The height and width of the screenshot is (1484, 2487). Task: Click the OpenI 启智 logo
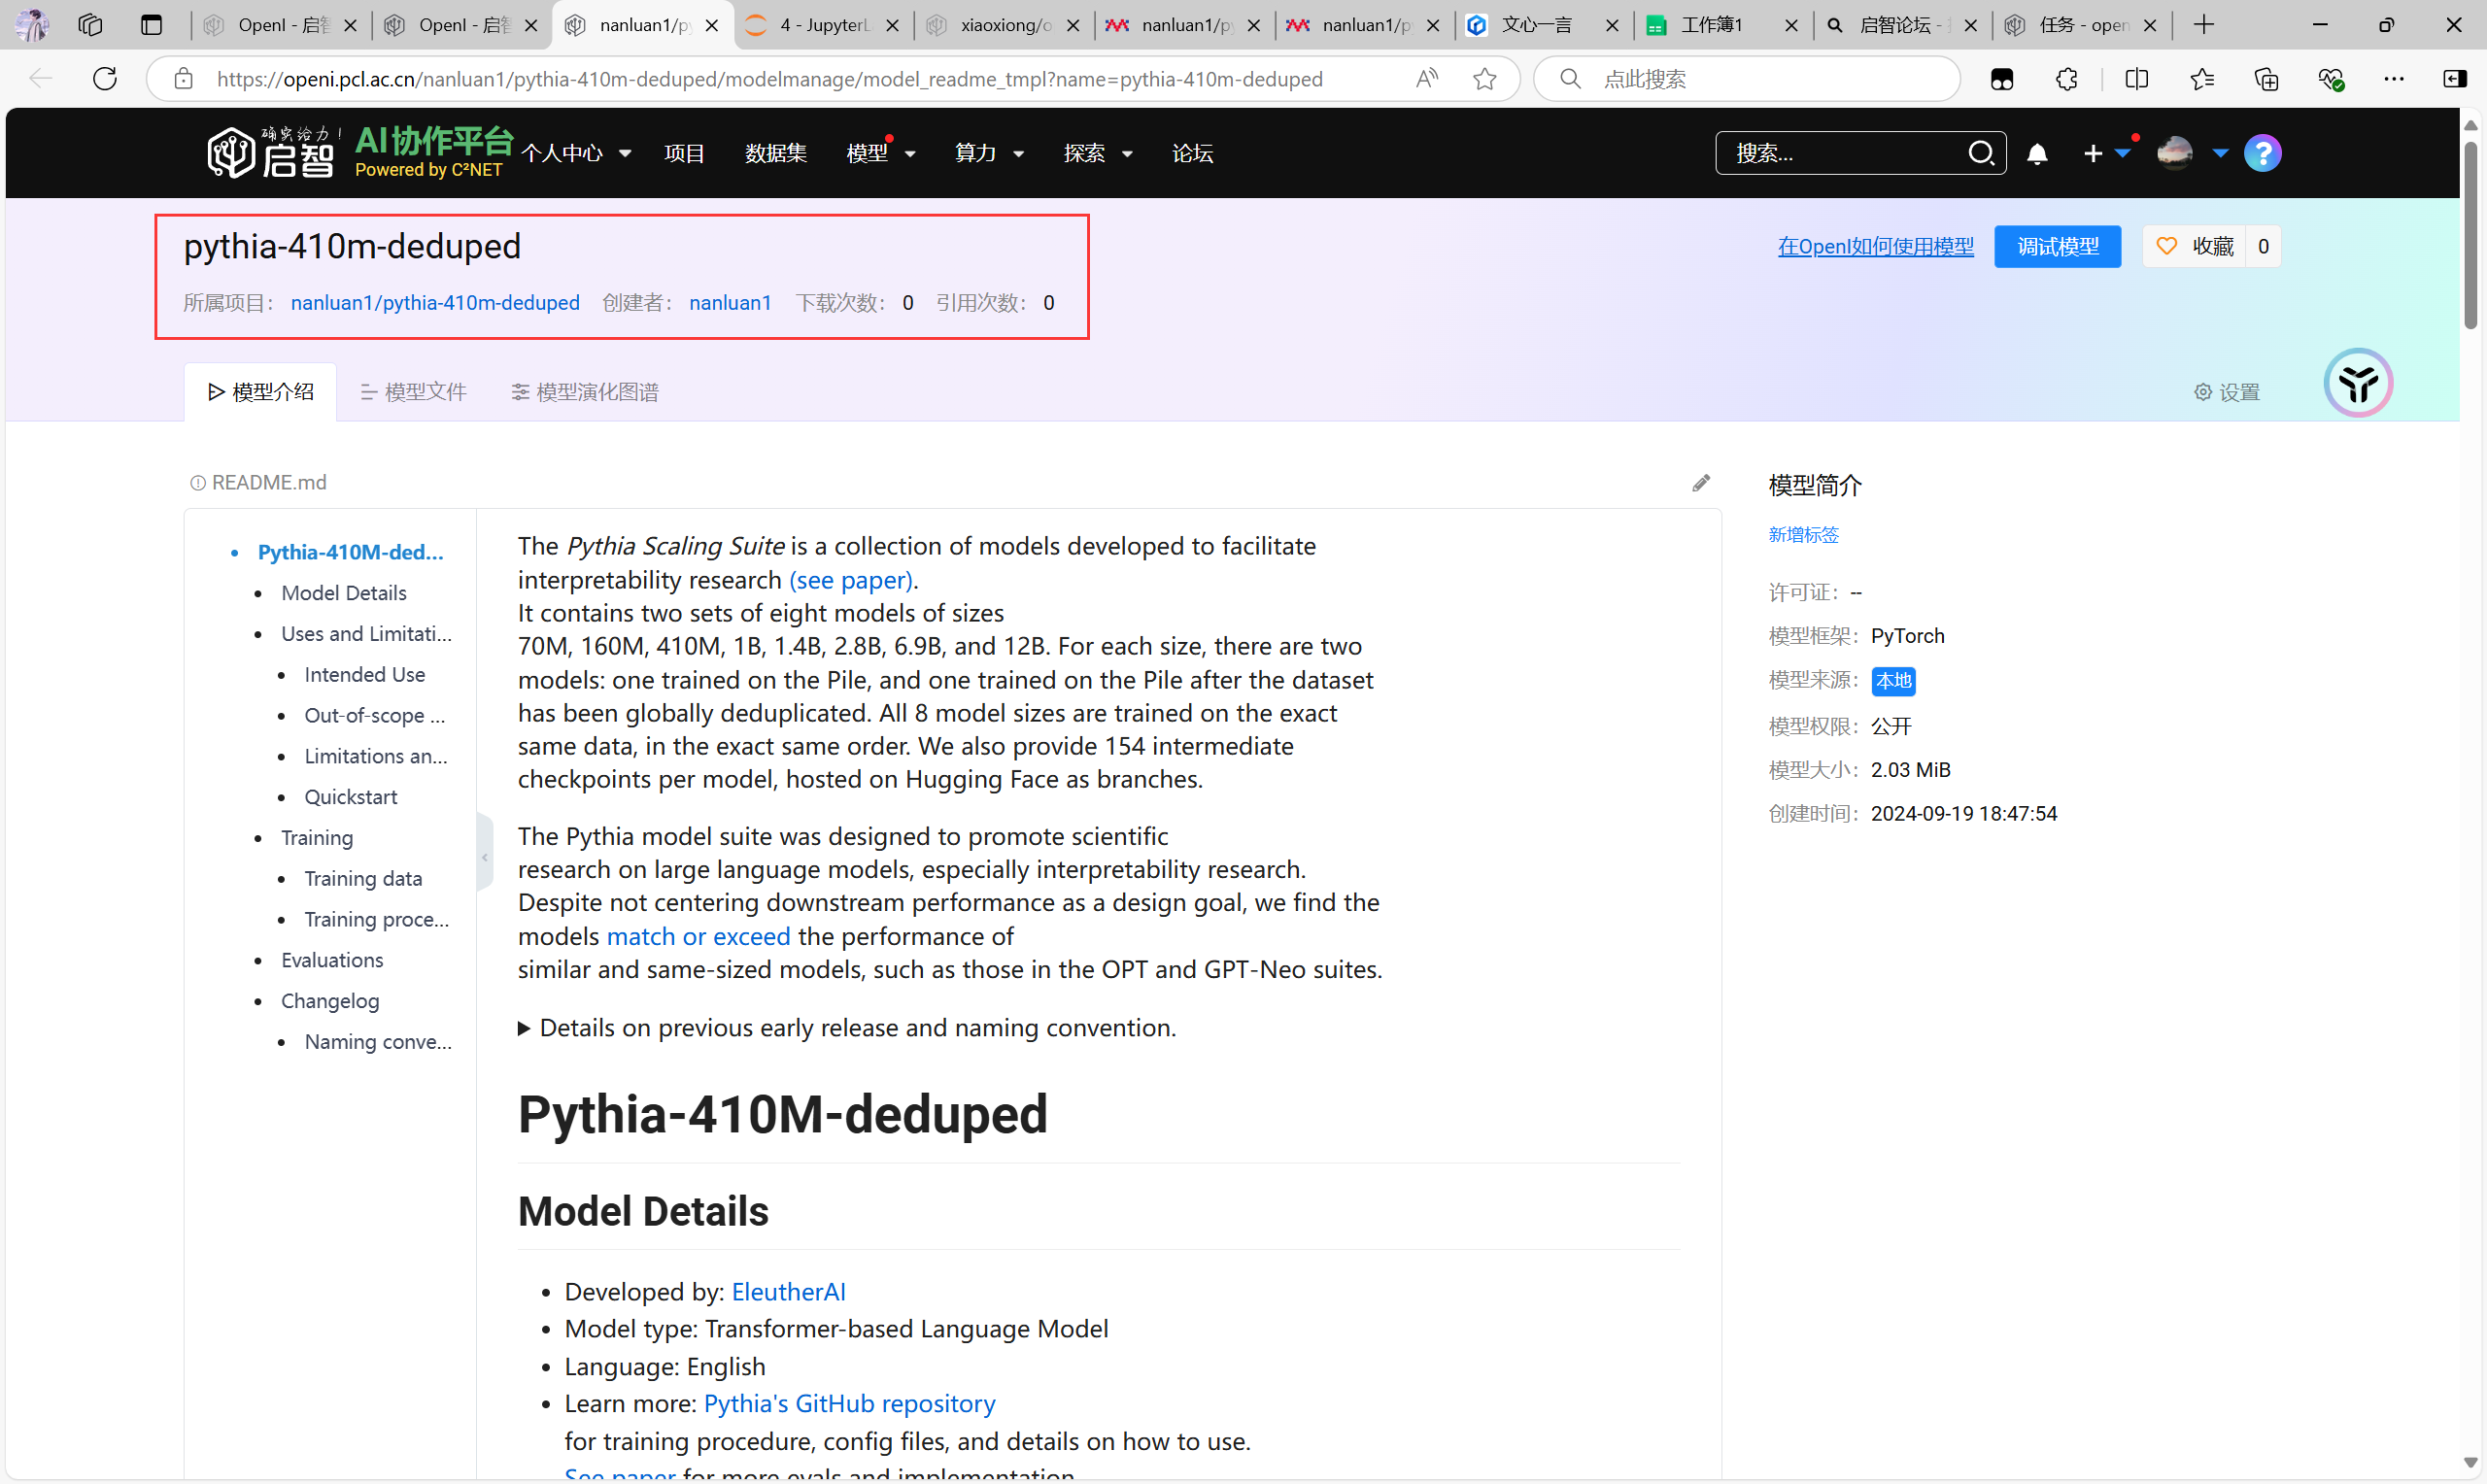271,153
